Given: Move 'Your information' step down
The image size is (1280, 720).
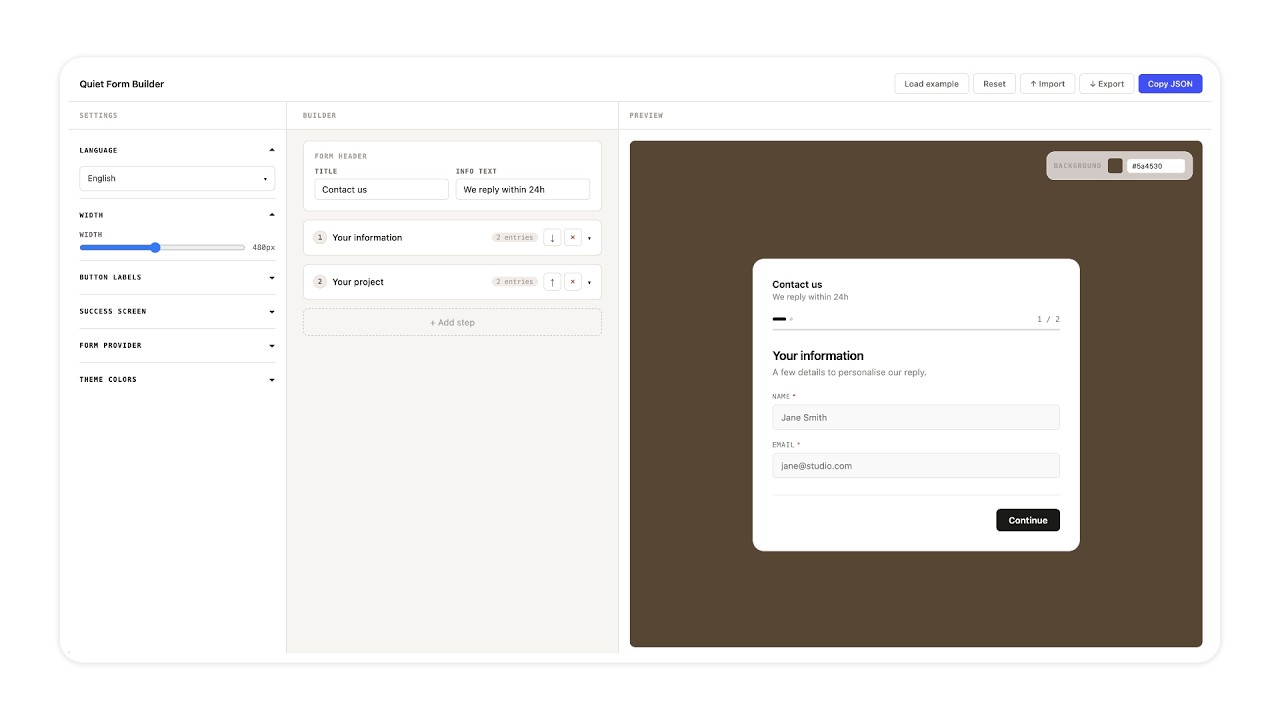Looking at the screenshot, I should point(552,238).
